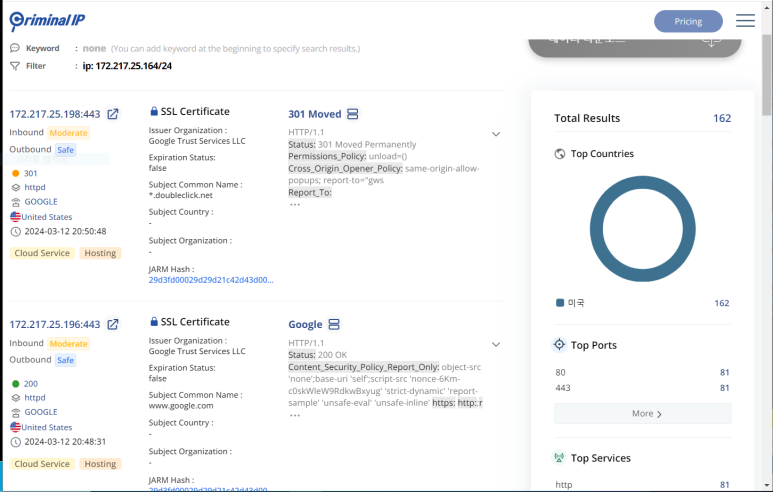The height and width of the screenshot is (492, 773).
Task: Click the *.doubleclick.net common name
Action: tap(180, 195)
